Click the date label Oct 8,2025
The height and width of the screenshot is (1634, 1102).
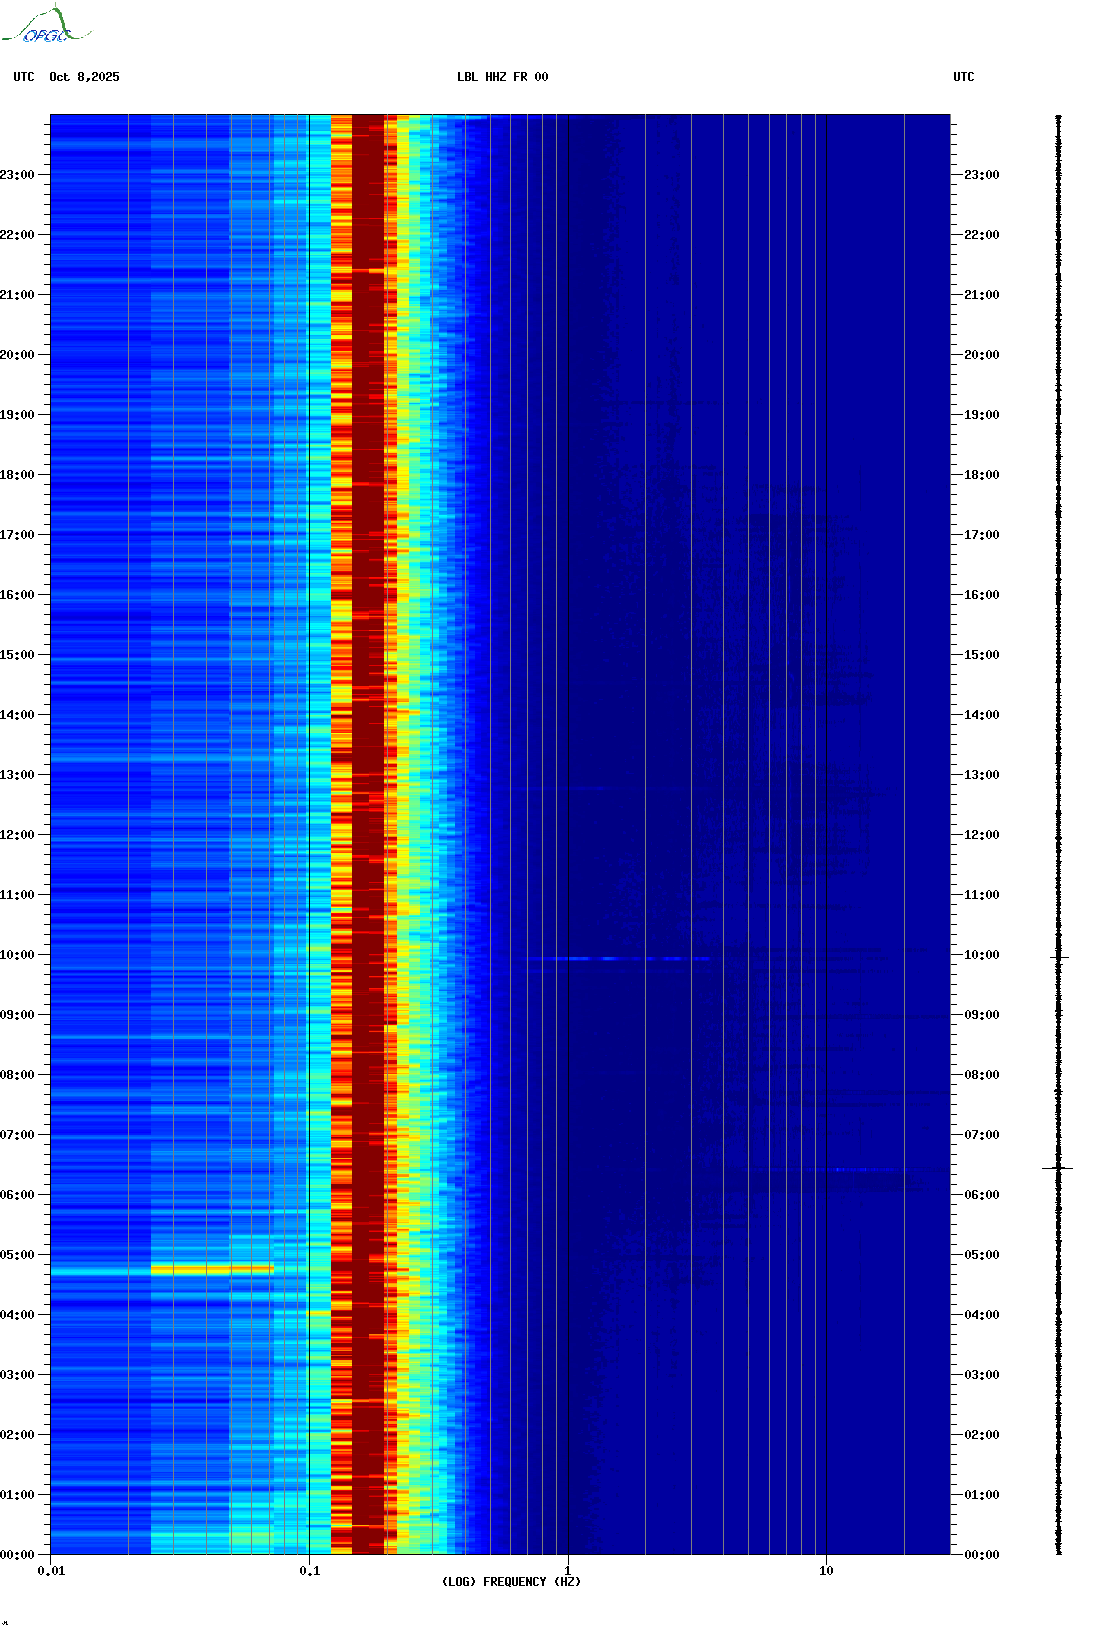pos(84,77)
